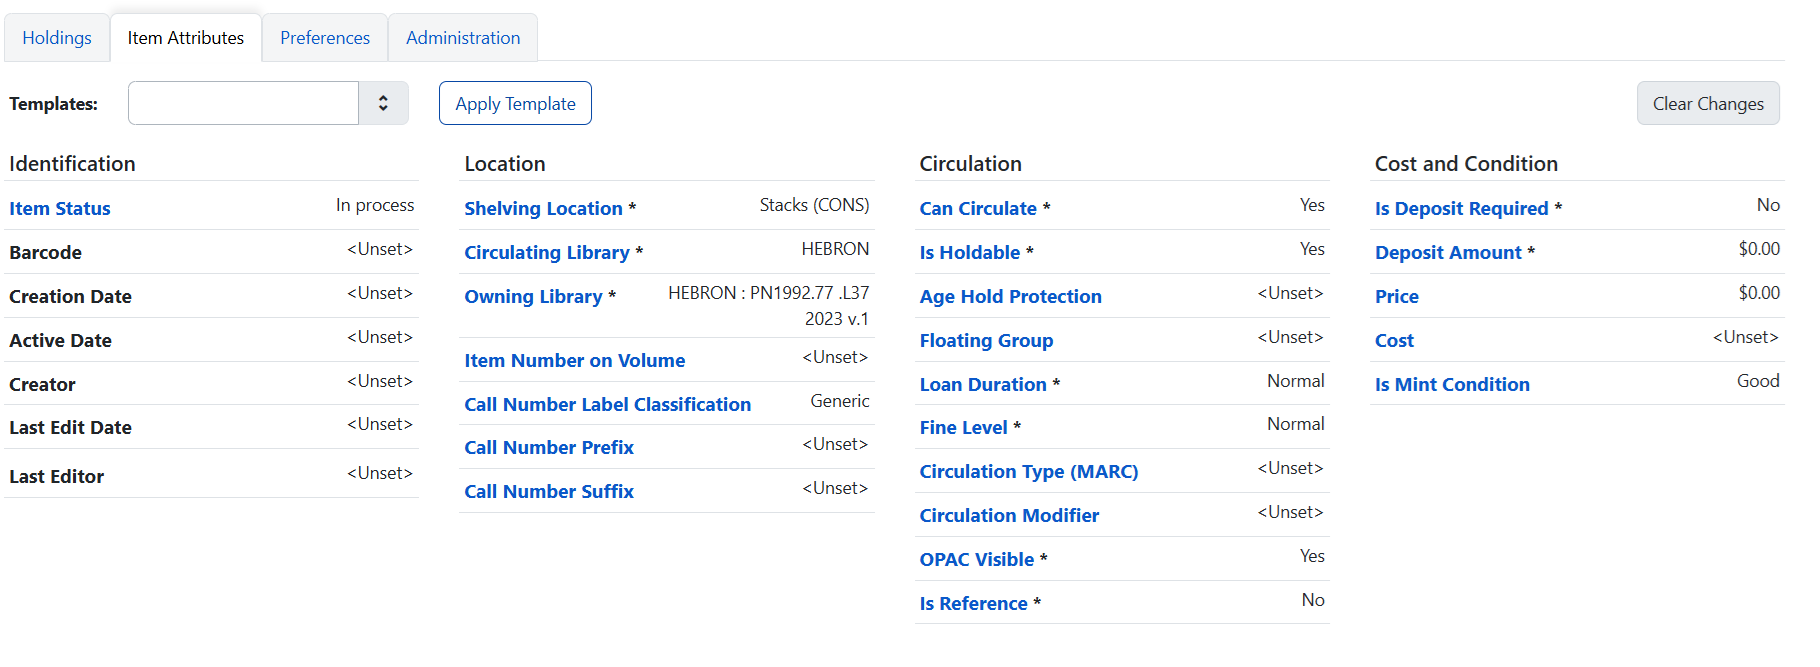Switch to the Holdings tab

(x=57, y=38)
